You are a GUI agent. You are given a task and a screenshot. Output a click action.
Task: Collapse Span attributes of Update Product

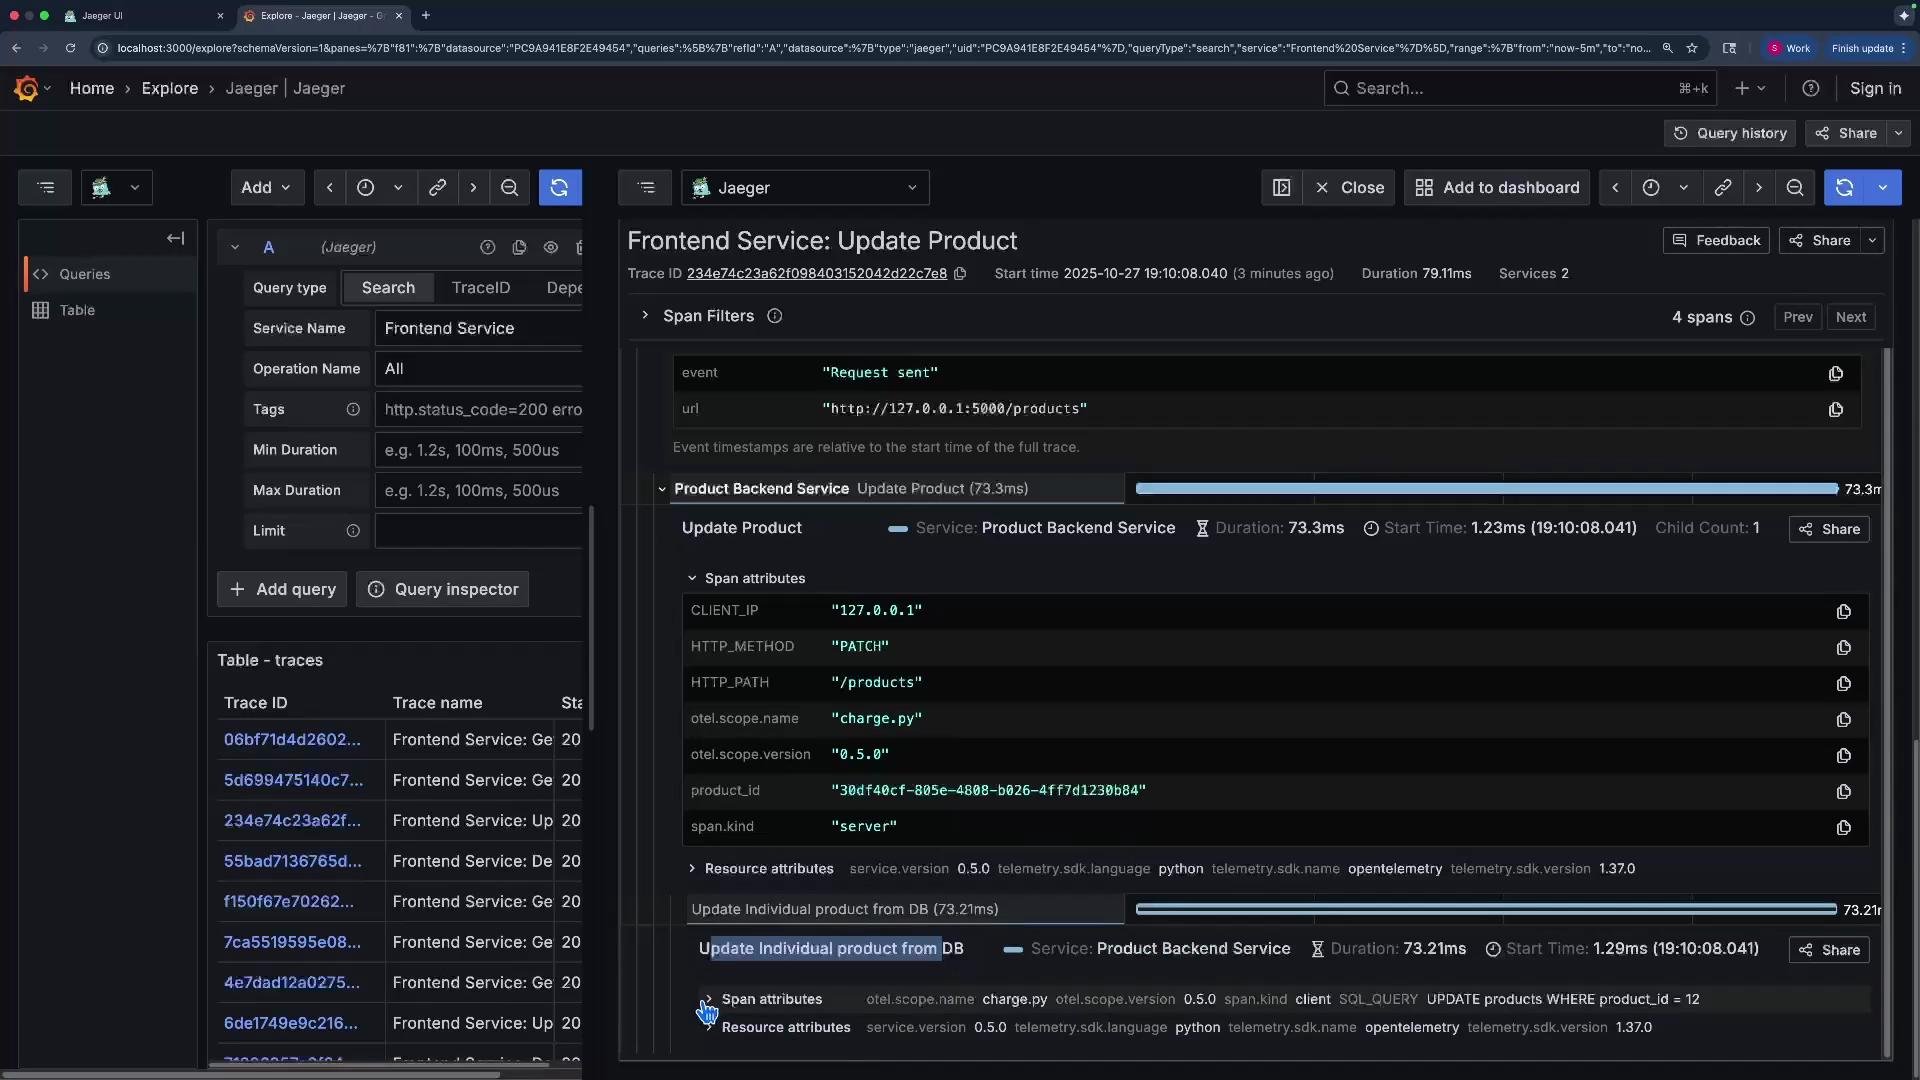[692, 578]
